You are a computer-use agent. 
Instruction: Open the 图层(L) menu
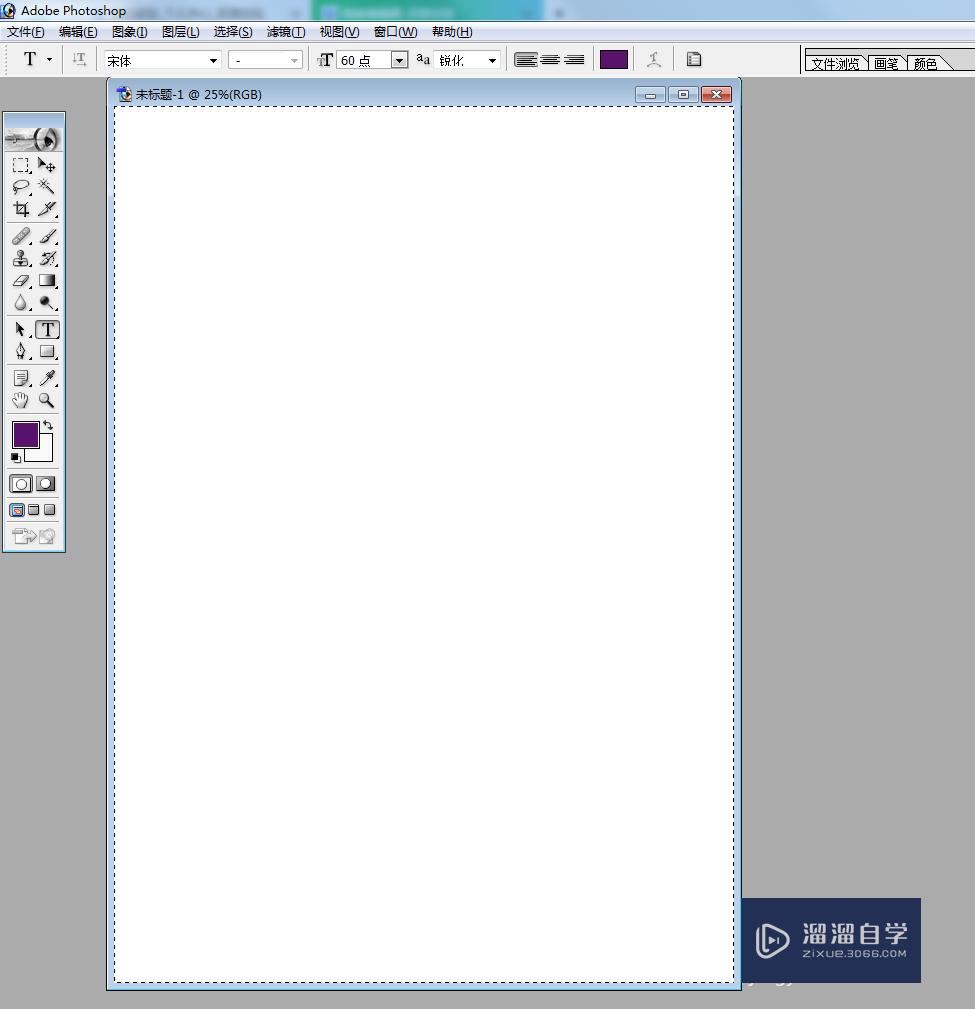click(180, 32)
